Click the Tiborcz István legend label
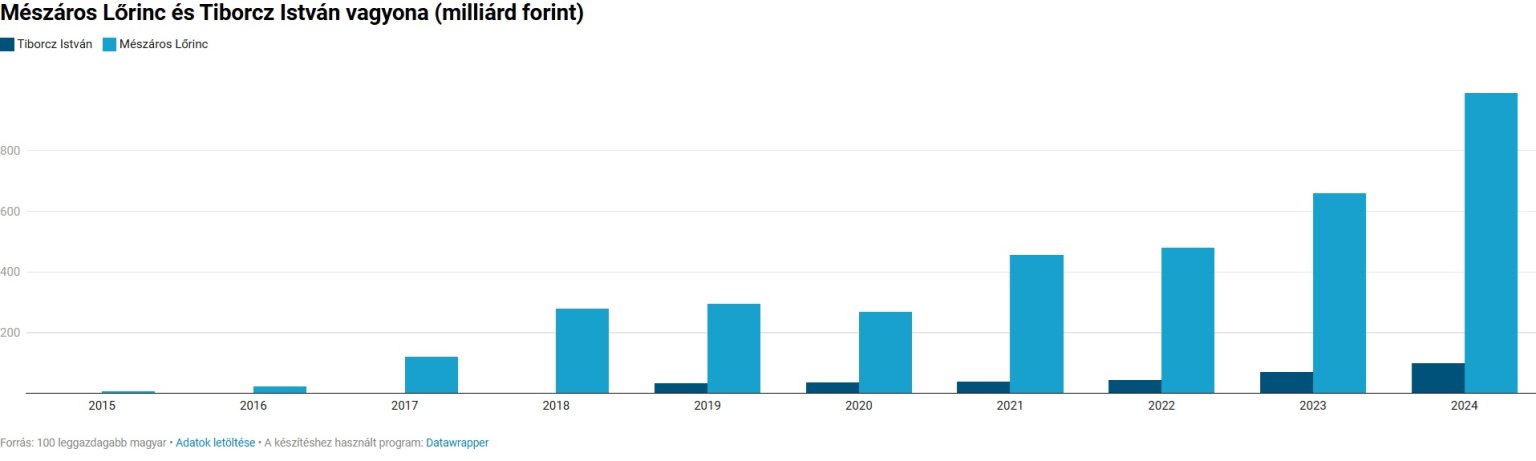This screenshot has height=461, width=1536. [55, 44]
